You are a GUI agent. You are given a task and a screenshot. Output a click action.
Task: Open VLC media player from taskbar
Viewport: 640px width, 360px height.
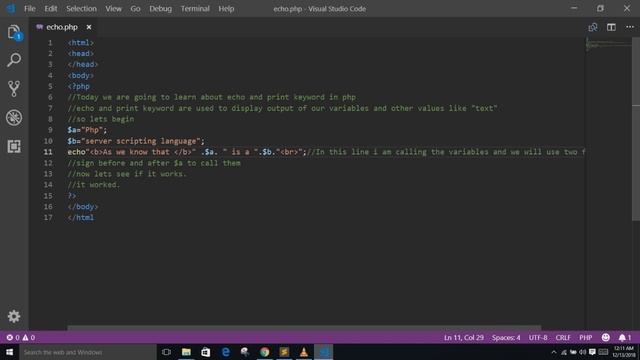point(304,352)
